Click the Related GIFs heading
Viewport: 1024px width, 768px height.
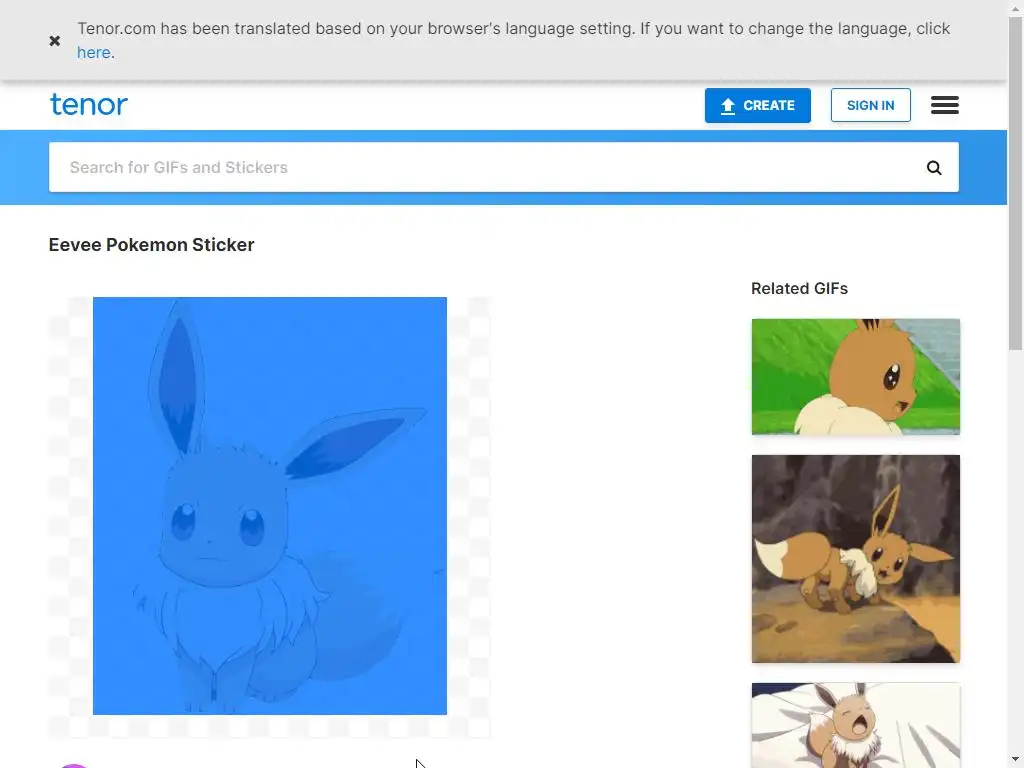799,289
